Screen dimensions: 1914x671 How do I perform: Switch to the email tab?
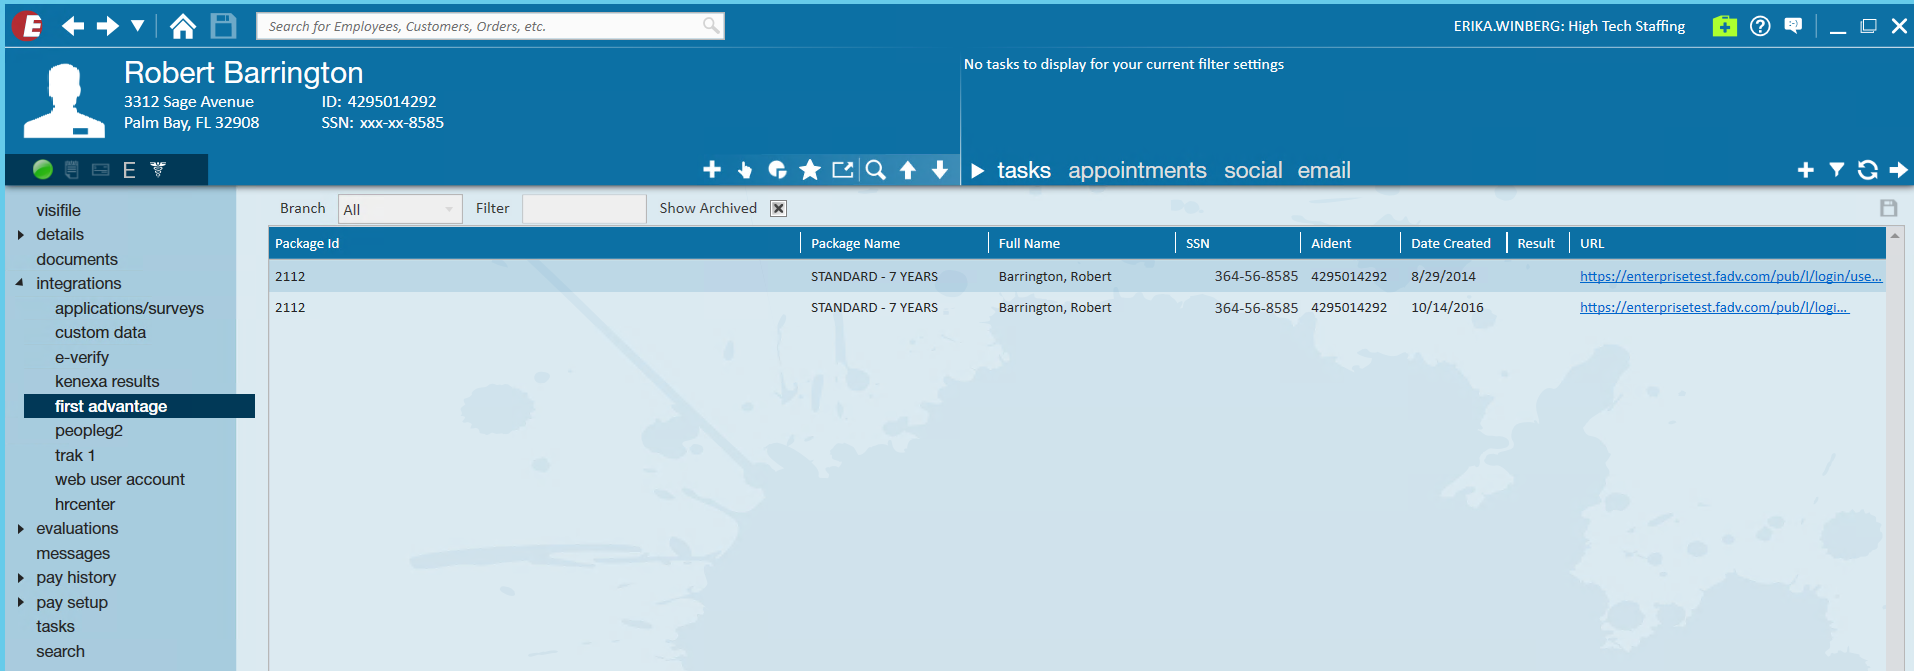click(1324, 170)
